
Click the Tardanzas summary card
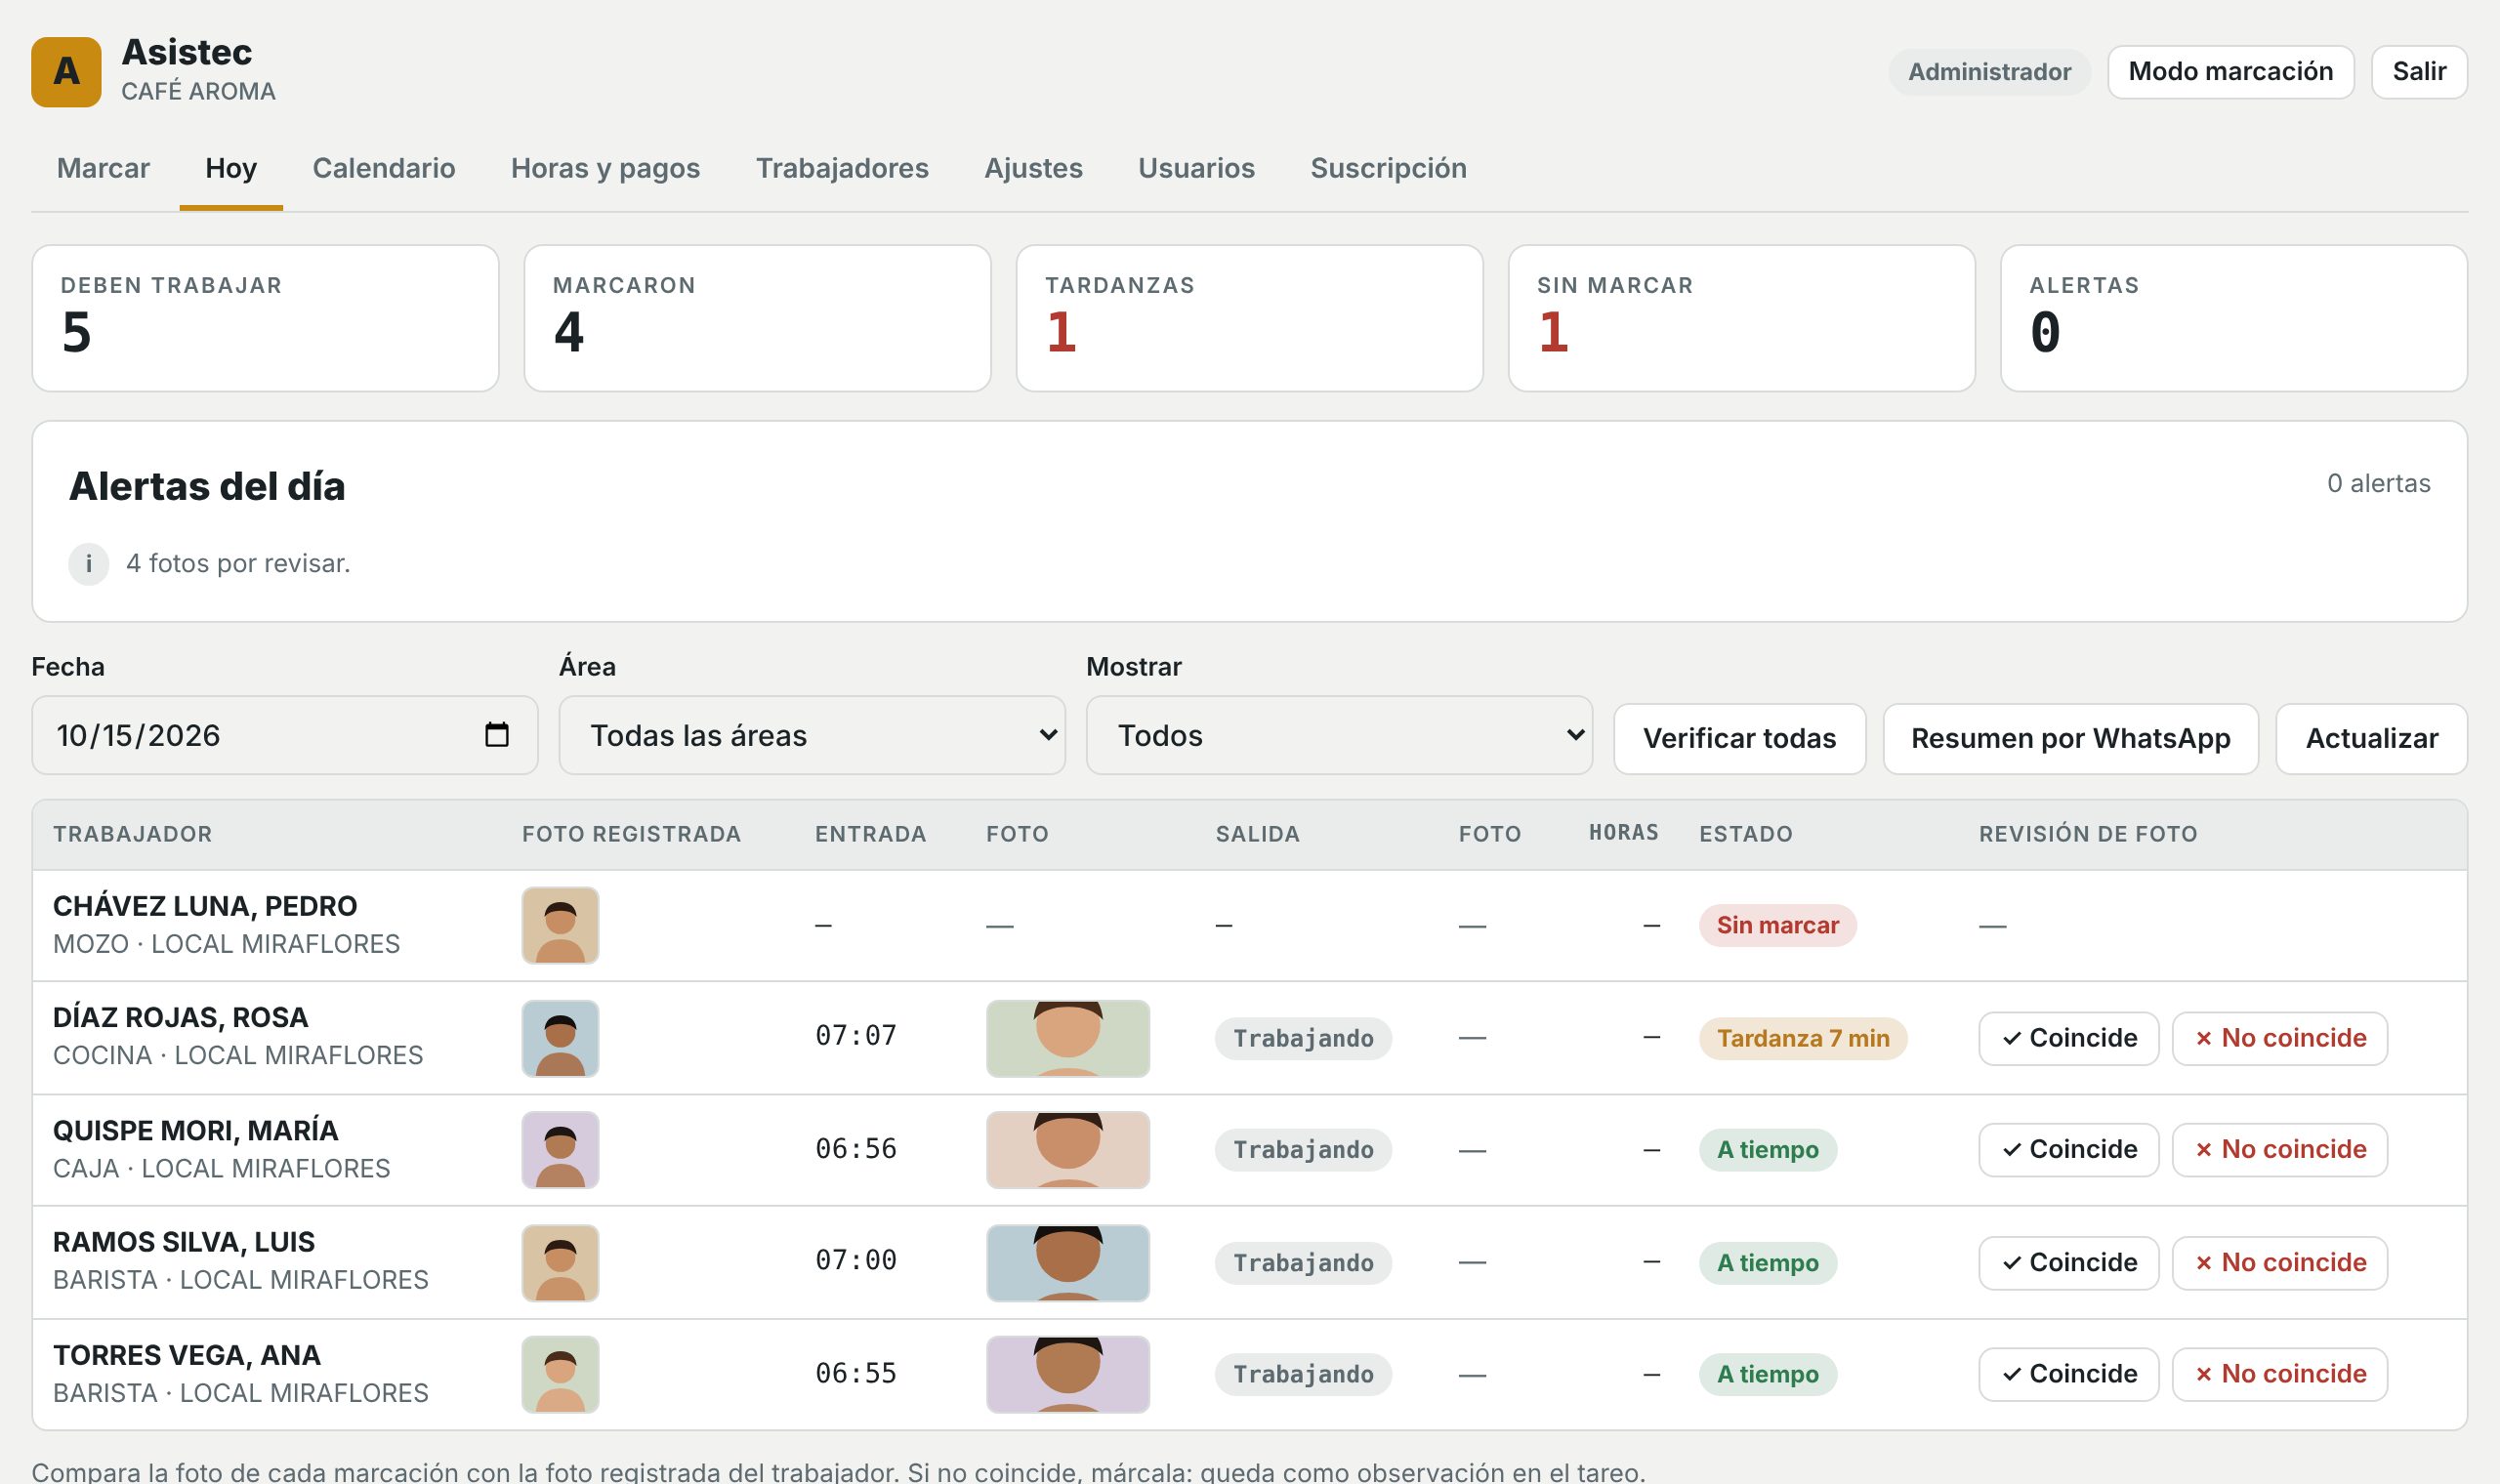tap(1249, 318)
